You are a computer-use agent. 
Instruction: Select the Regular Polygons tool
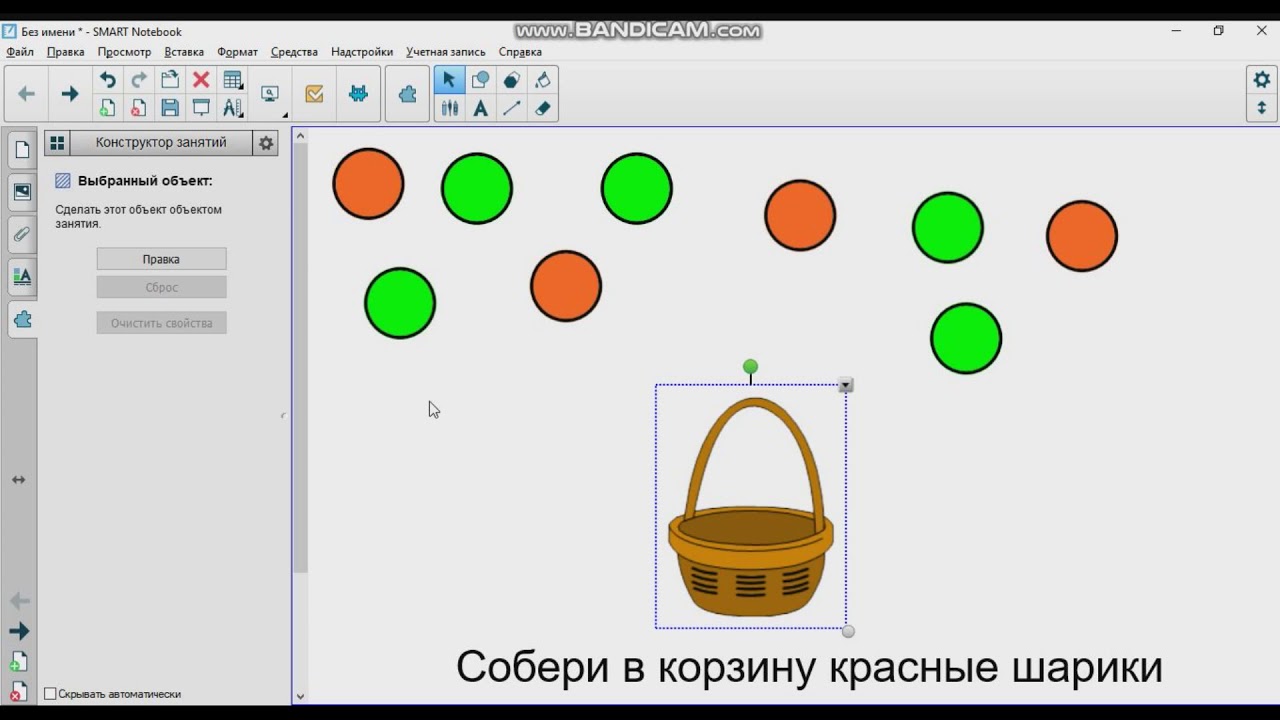click(x=511, y=80)
